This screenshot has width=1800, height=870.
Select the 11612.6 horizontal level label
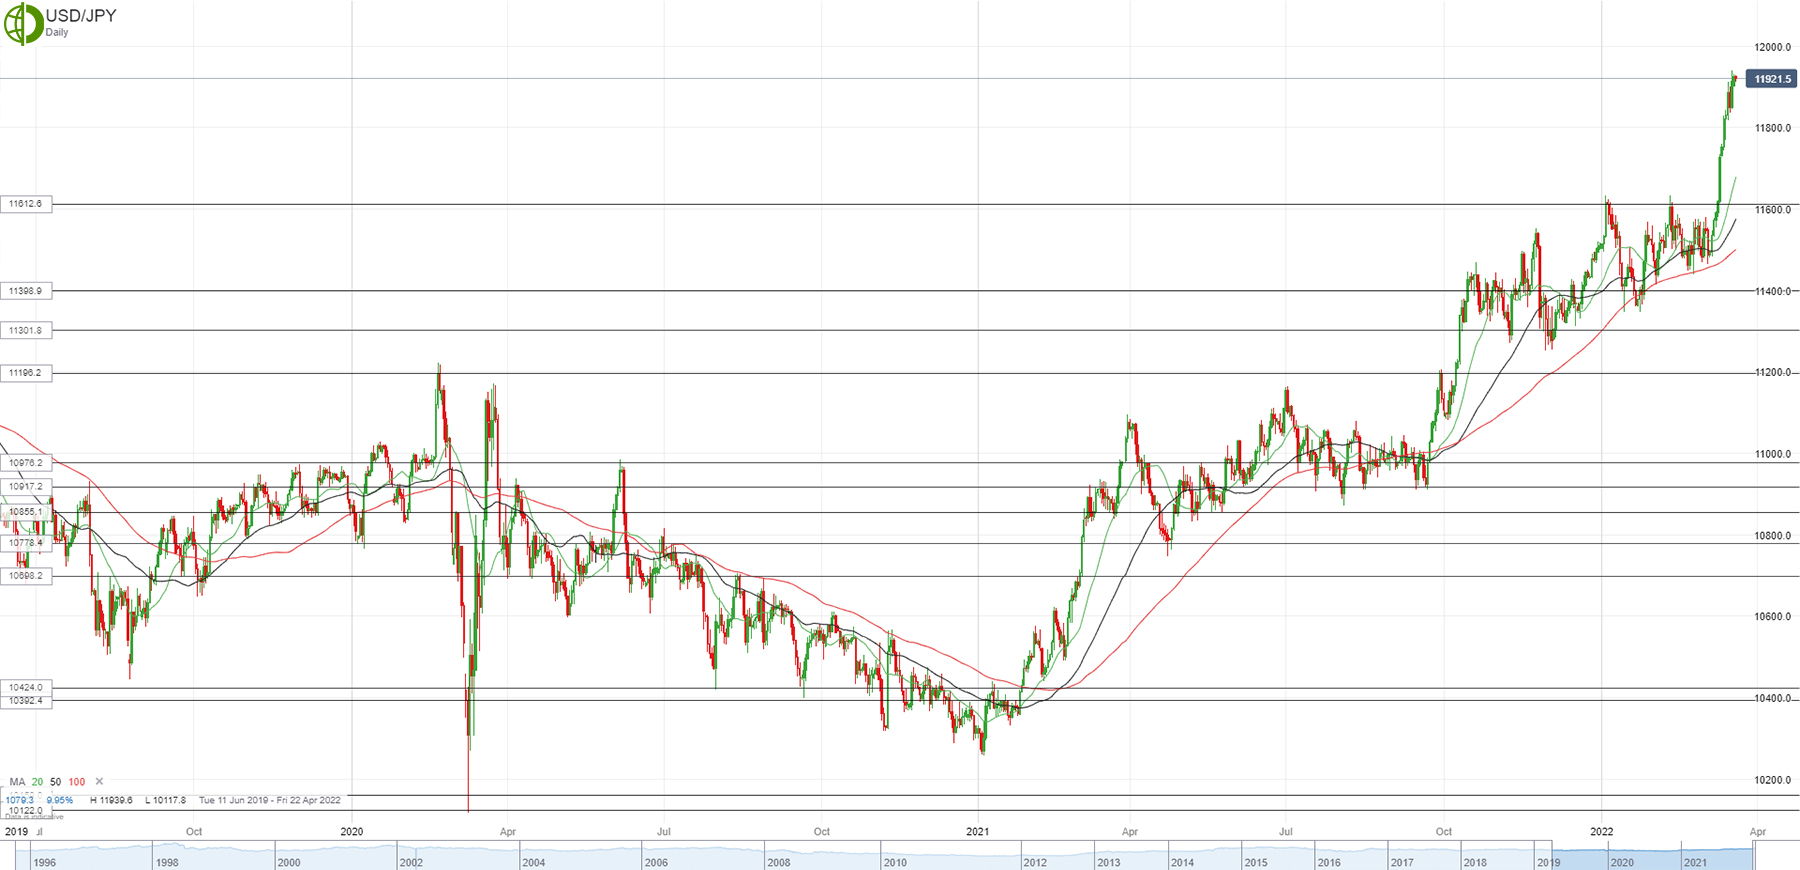[26, 204]
